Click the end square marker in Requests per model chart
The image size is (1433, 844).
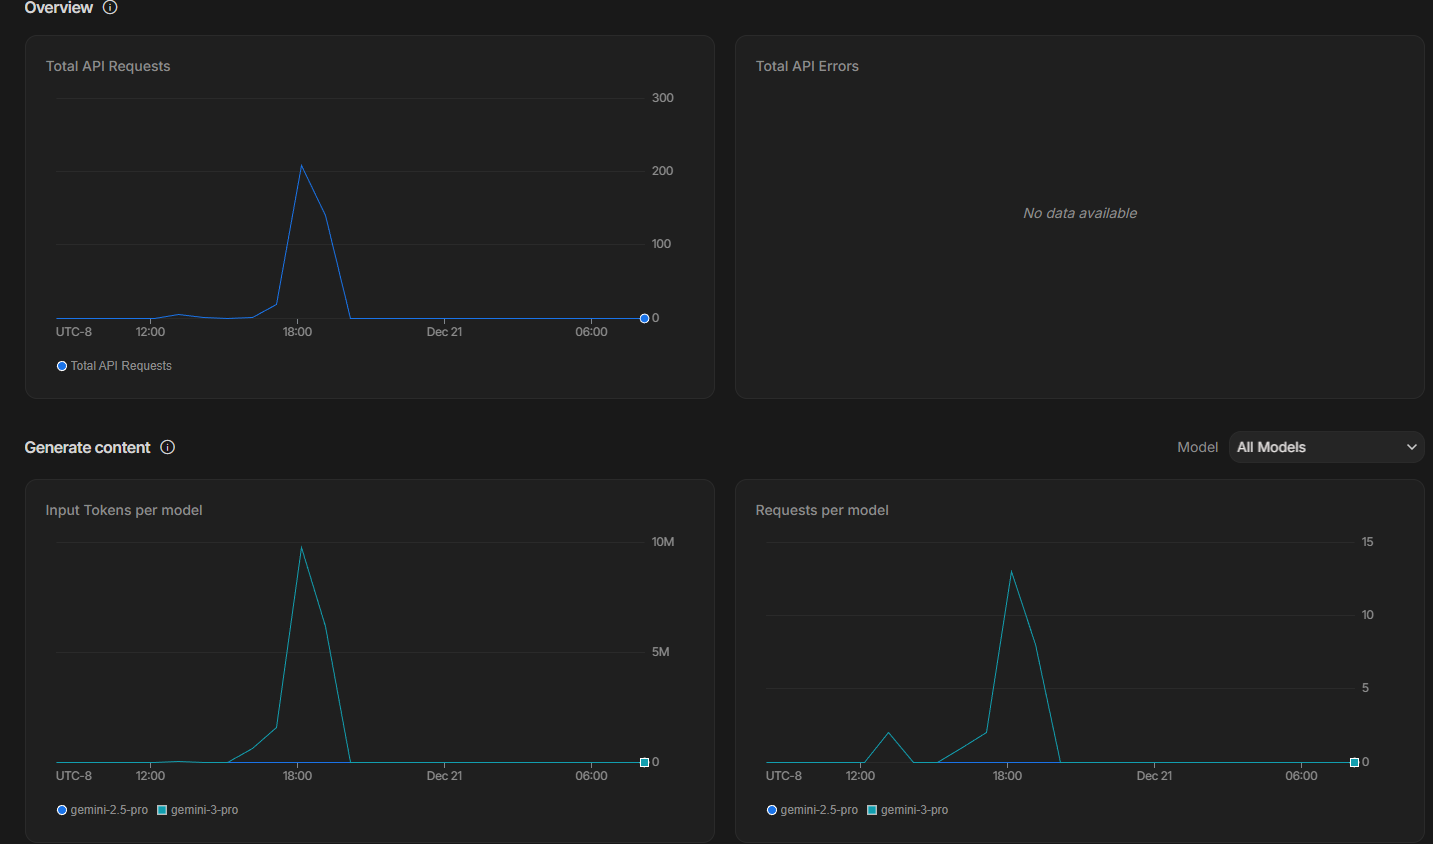(x=1354, y=762)
